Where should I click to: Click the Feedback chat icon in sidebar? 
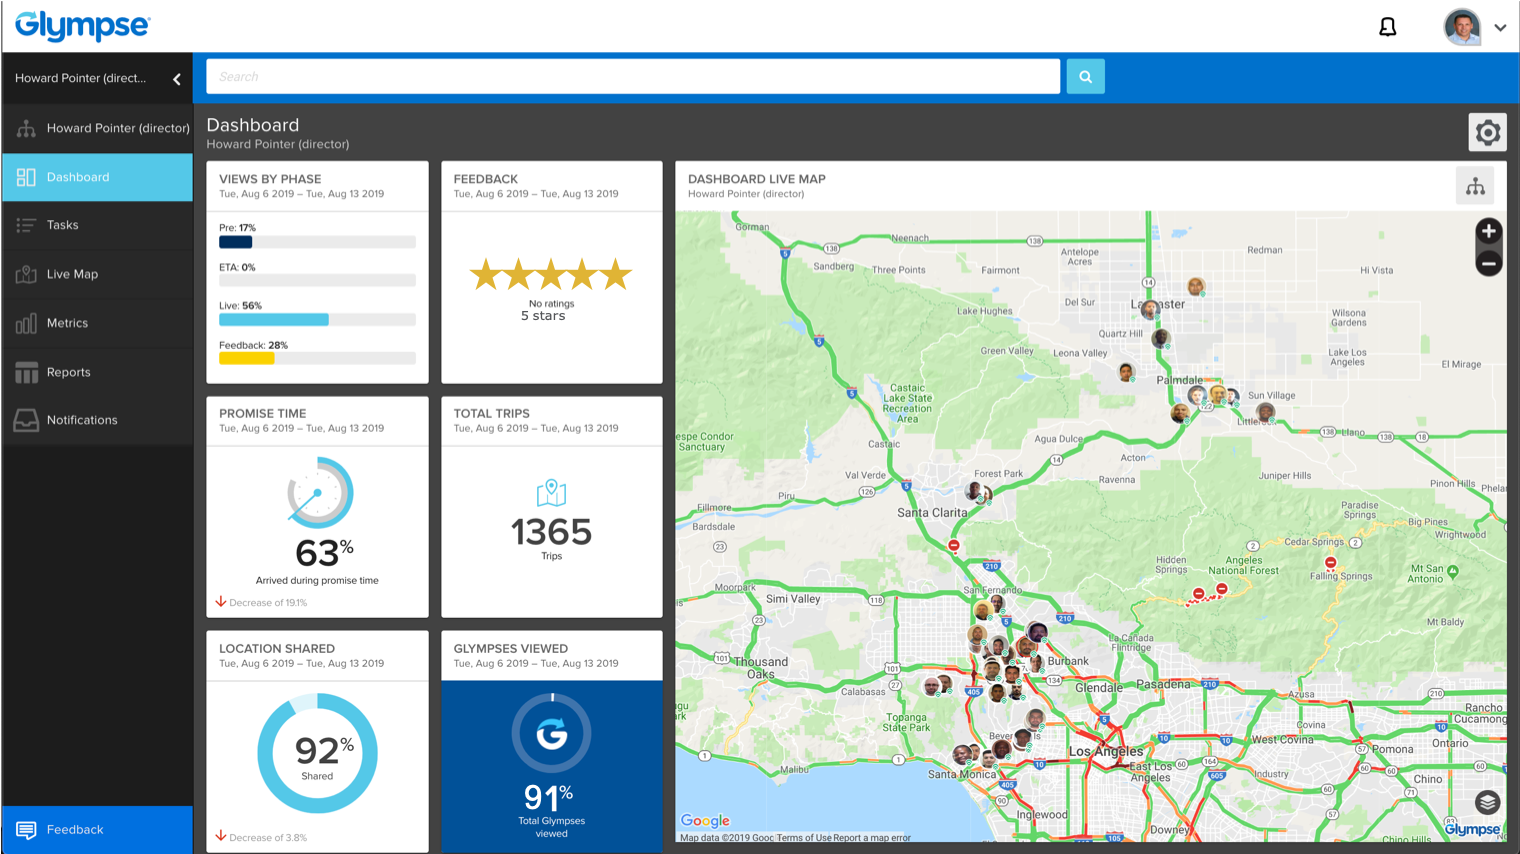point(26,830)
